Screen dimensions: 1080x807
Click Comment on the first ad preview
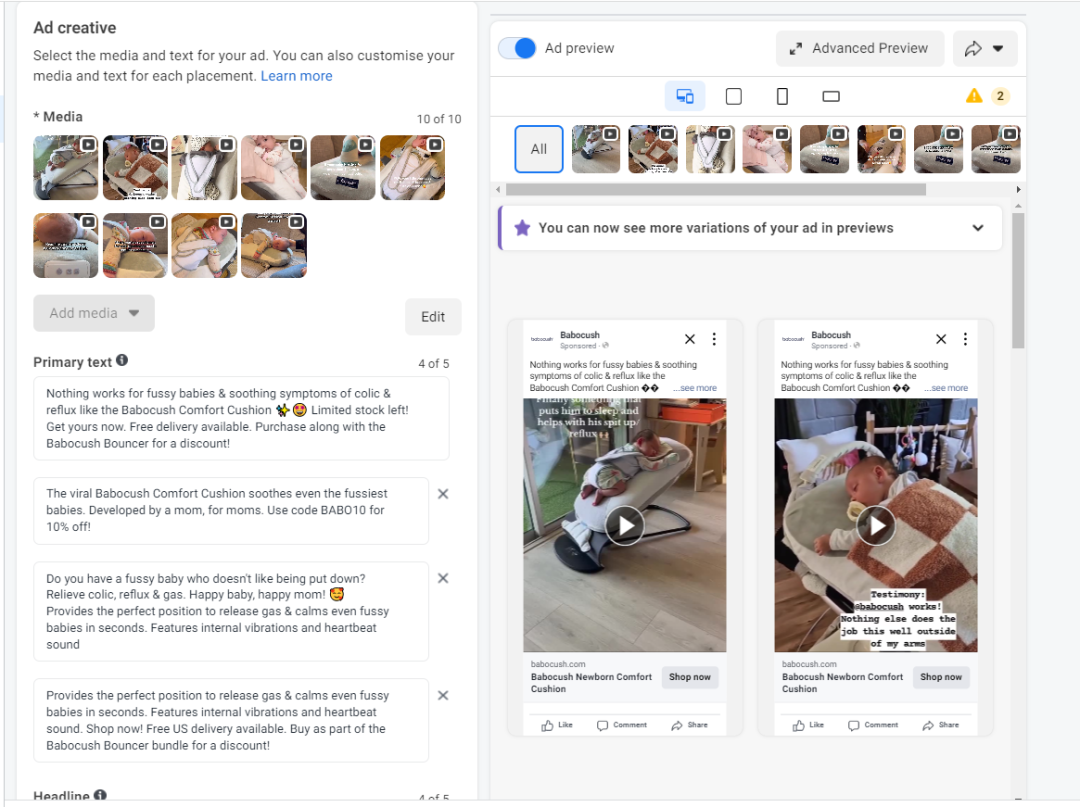[622, 725]
